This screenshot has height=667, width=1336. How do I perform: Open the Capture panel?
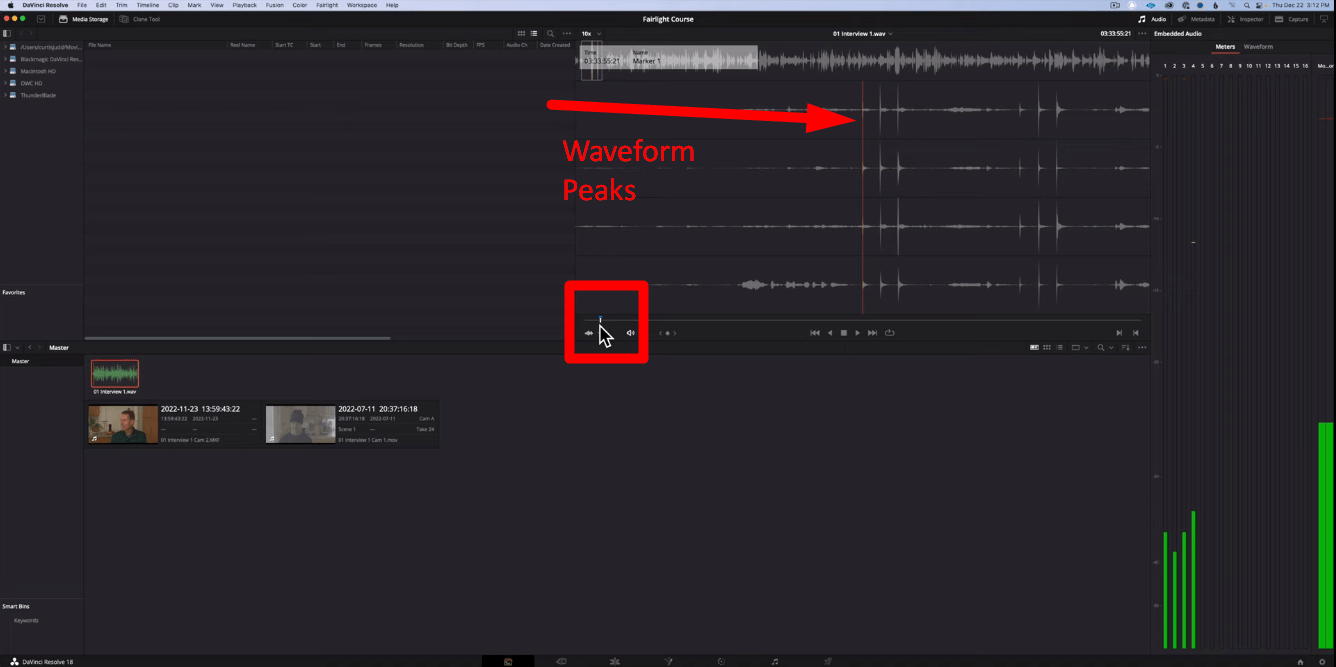pos(1292,19)
